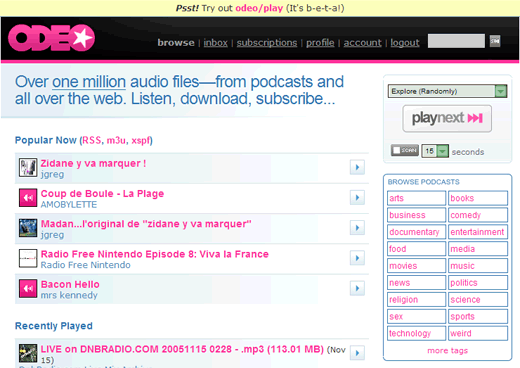Screen dimensions: 520x368
Task: Open 'Coup de Boule - La Plage' title
Action: [x=102, y=194]
